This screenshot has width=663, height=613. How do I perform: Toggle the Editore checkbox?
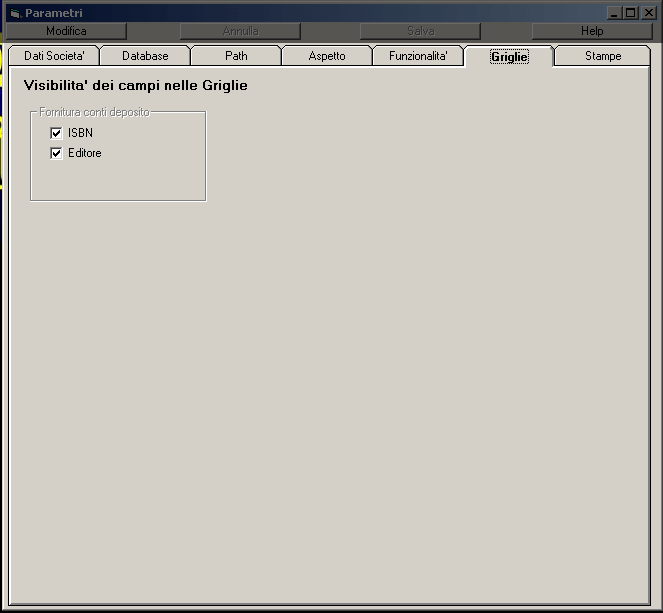[x=56, y=153]
